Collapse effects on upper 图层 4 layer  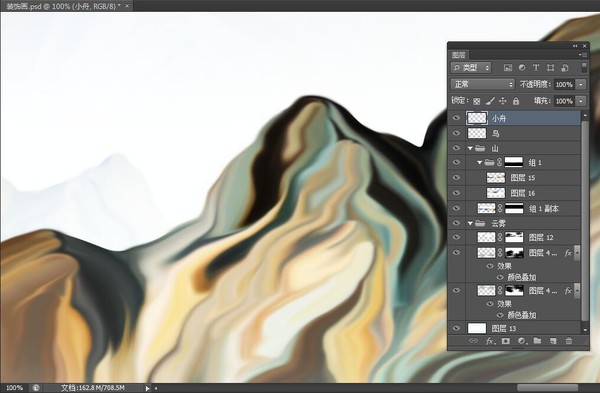click(577, 253)
